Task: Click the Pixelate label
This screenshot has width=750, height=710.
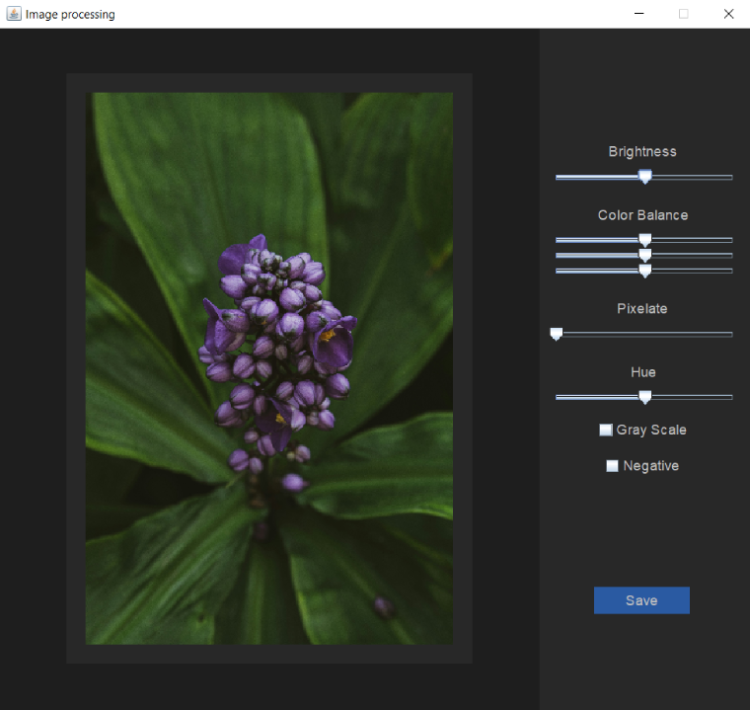Action: pos(642,309)
